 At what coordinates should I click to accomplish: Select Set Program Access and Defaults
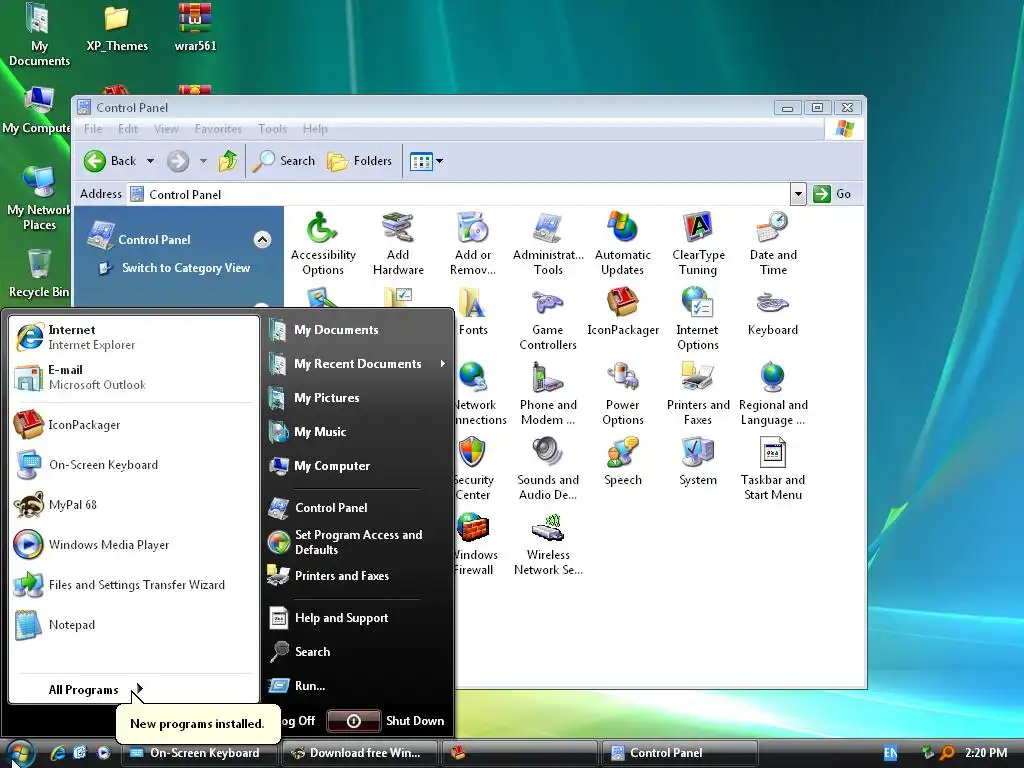click(359, 542)
